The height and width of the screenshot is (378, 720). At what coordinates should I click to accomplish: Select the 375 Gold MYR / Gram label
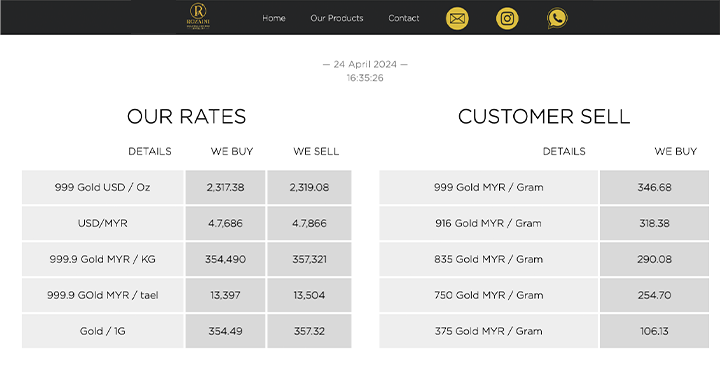coord(489,331)
